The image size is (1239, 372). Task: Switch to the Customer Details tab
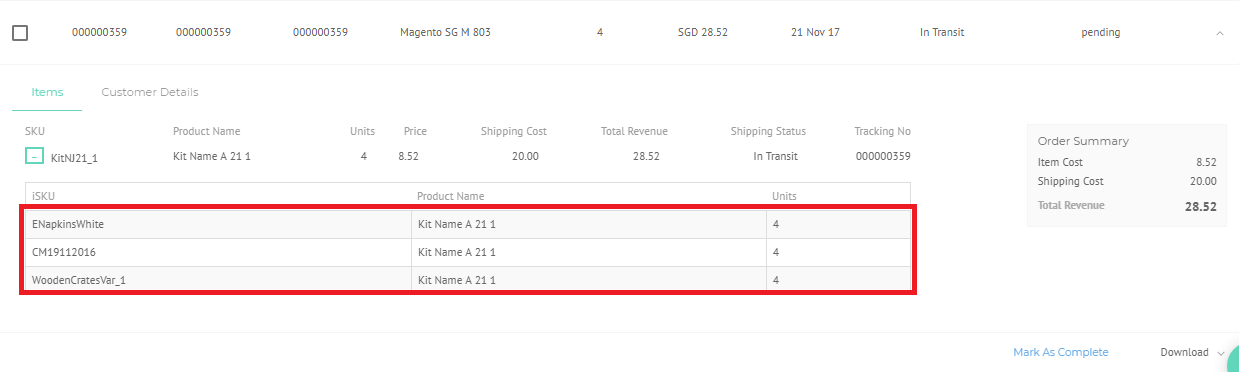pyautogui.click(x=150, y=92)
